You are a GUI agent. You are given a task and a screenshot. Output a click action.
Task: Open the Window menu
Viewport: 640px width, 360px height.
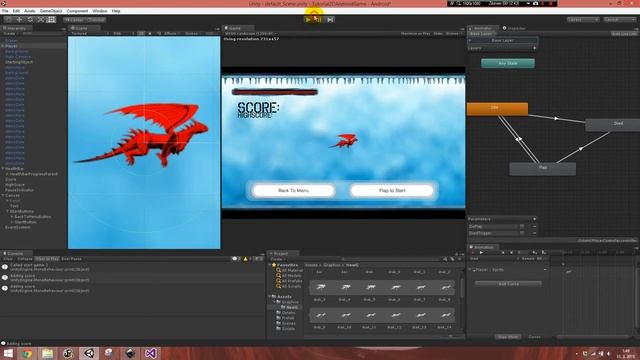(x=100, y=11)
